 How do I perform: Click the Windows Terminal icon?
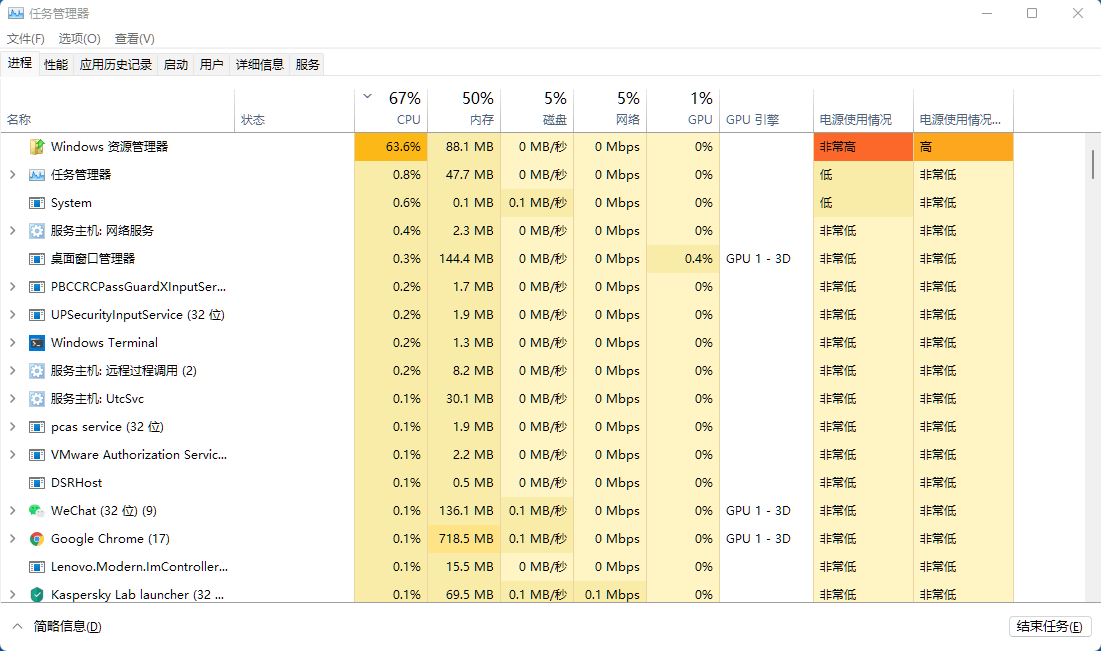pyautogui.click(x=37, y=343)
